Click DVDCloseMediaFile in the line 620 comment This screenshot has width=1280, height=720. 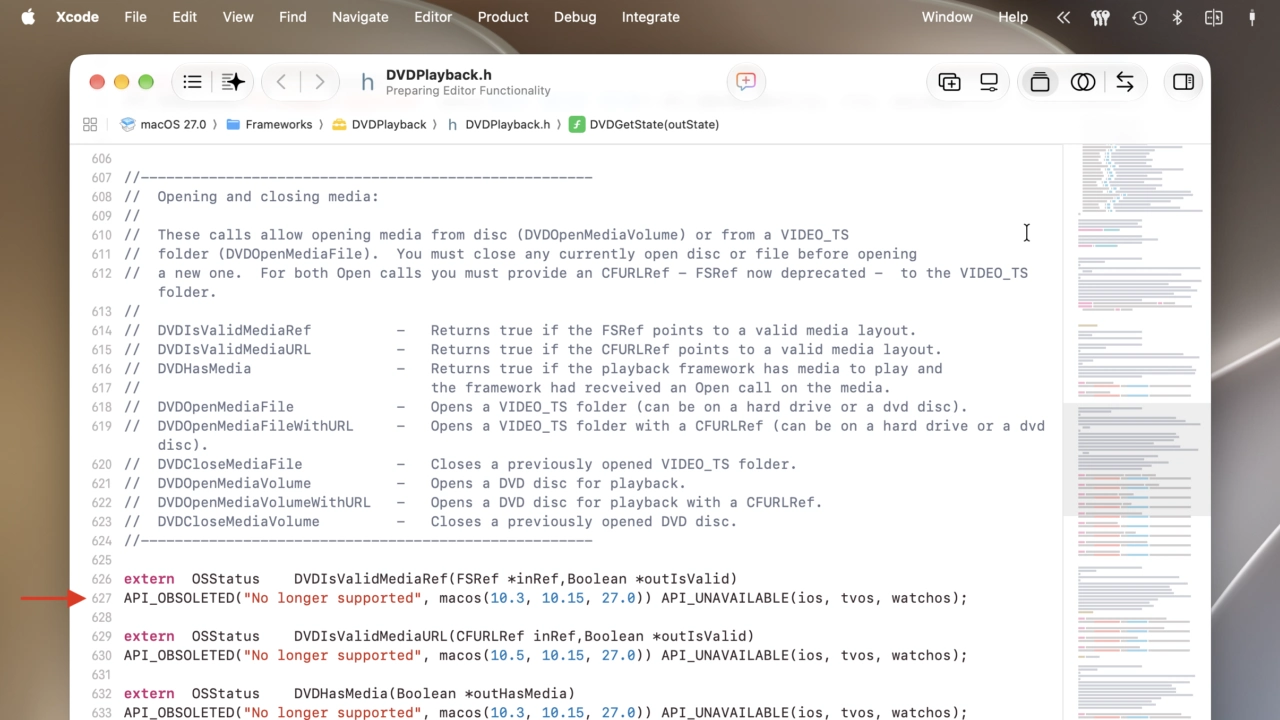pyautogui.click(x=230, y=464)
